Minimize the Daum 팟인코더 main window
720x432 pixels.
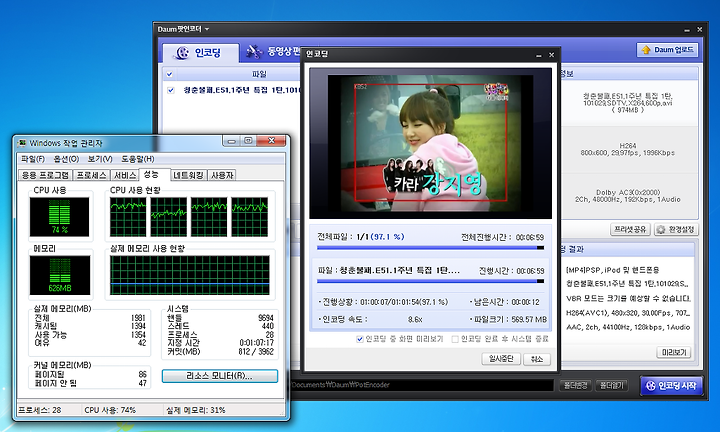pos(687,30)
